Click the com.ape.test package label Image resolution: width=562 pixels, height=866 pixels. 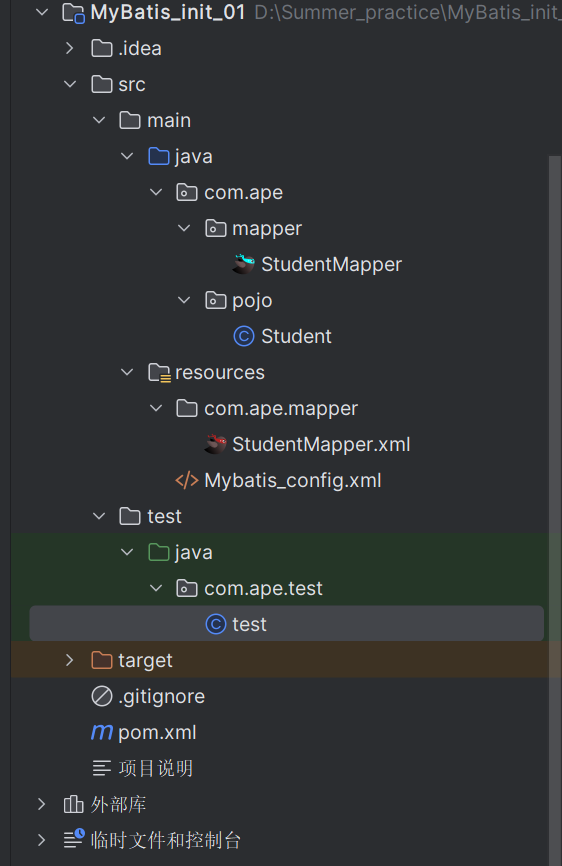(263, 589)
